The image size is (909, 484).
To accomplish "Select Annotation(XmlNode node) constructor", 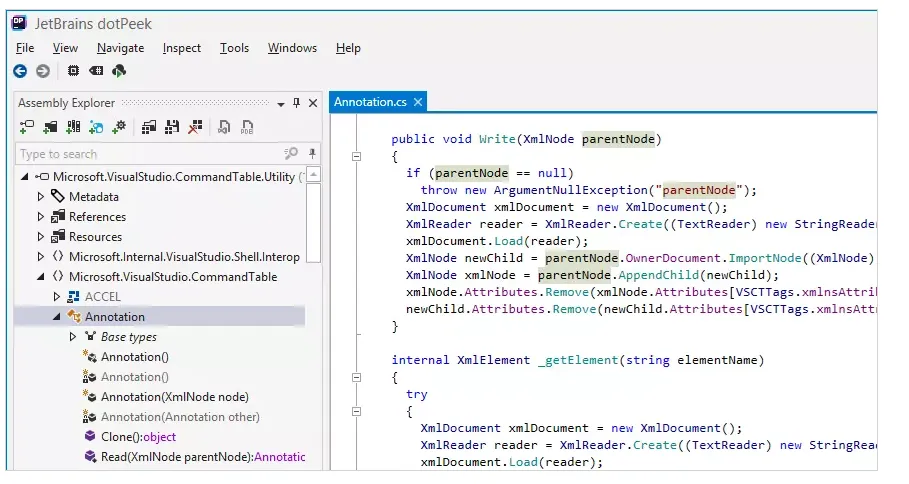I will pyautogui.click(x=174, y=397).
